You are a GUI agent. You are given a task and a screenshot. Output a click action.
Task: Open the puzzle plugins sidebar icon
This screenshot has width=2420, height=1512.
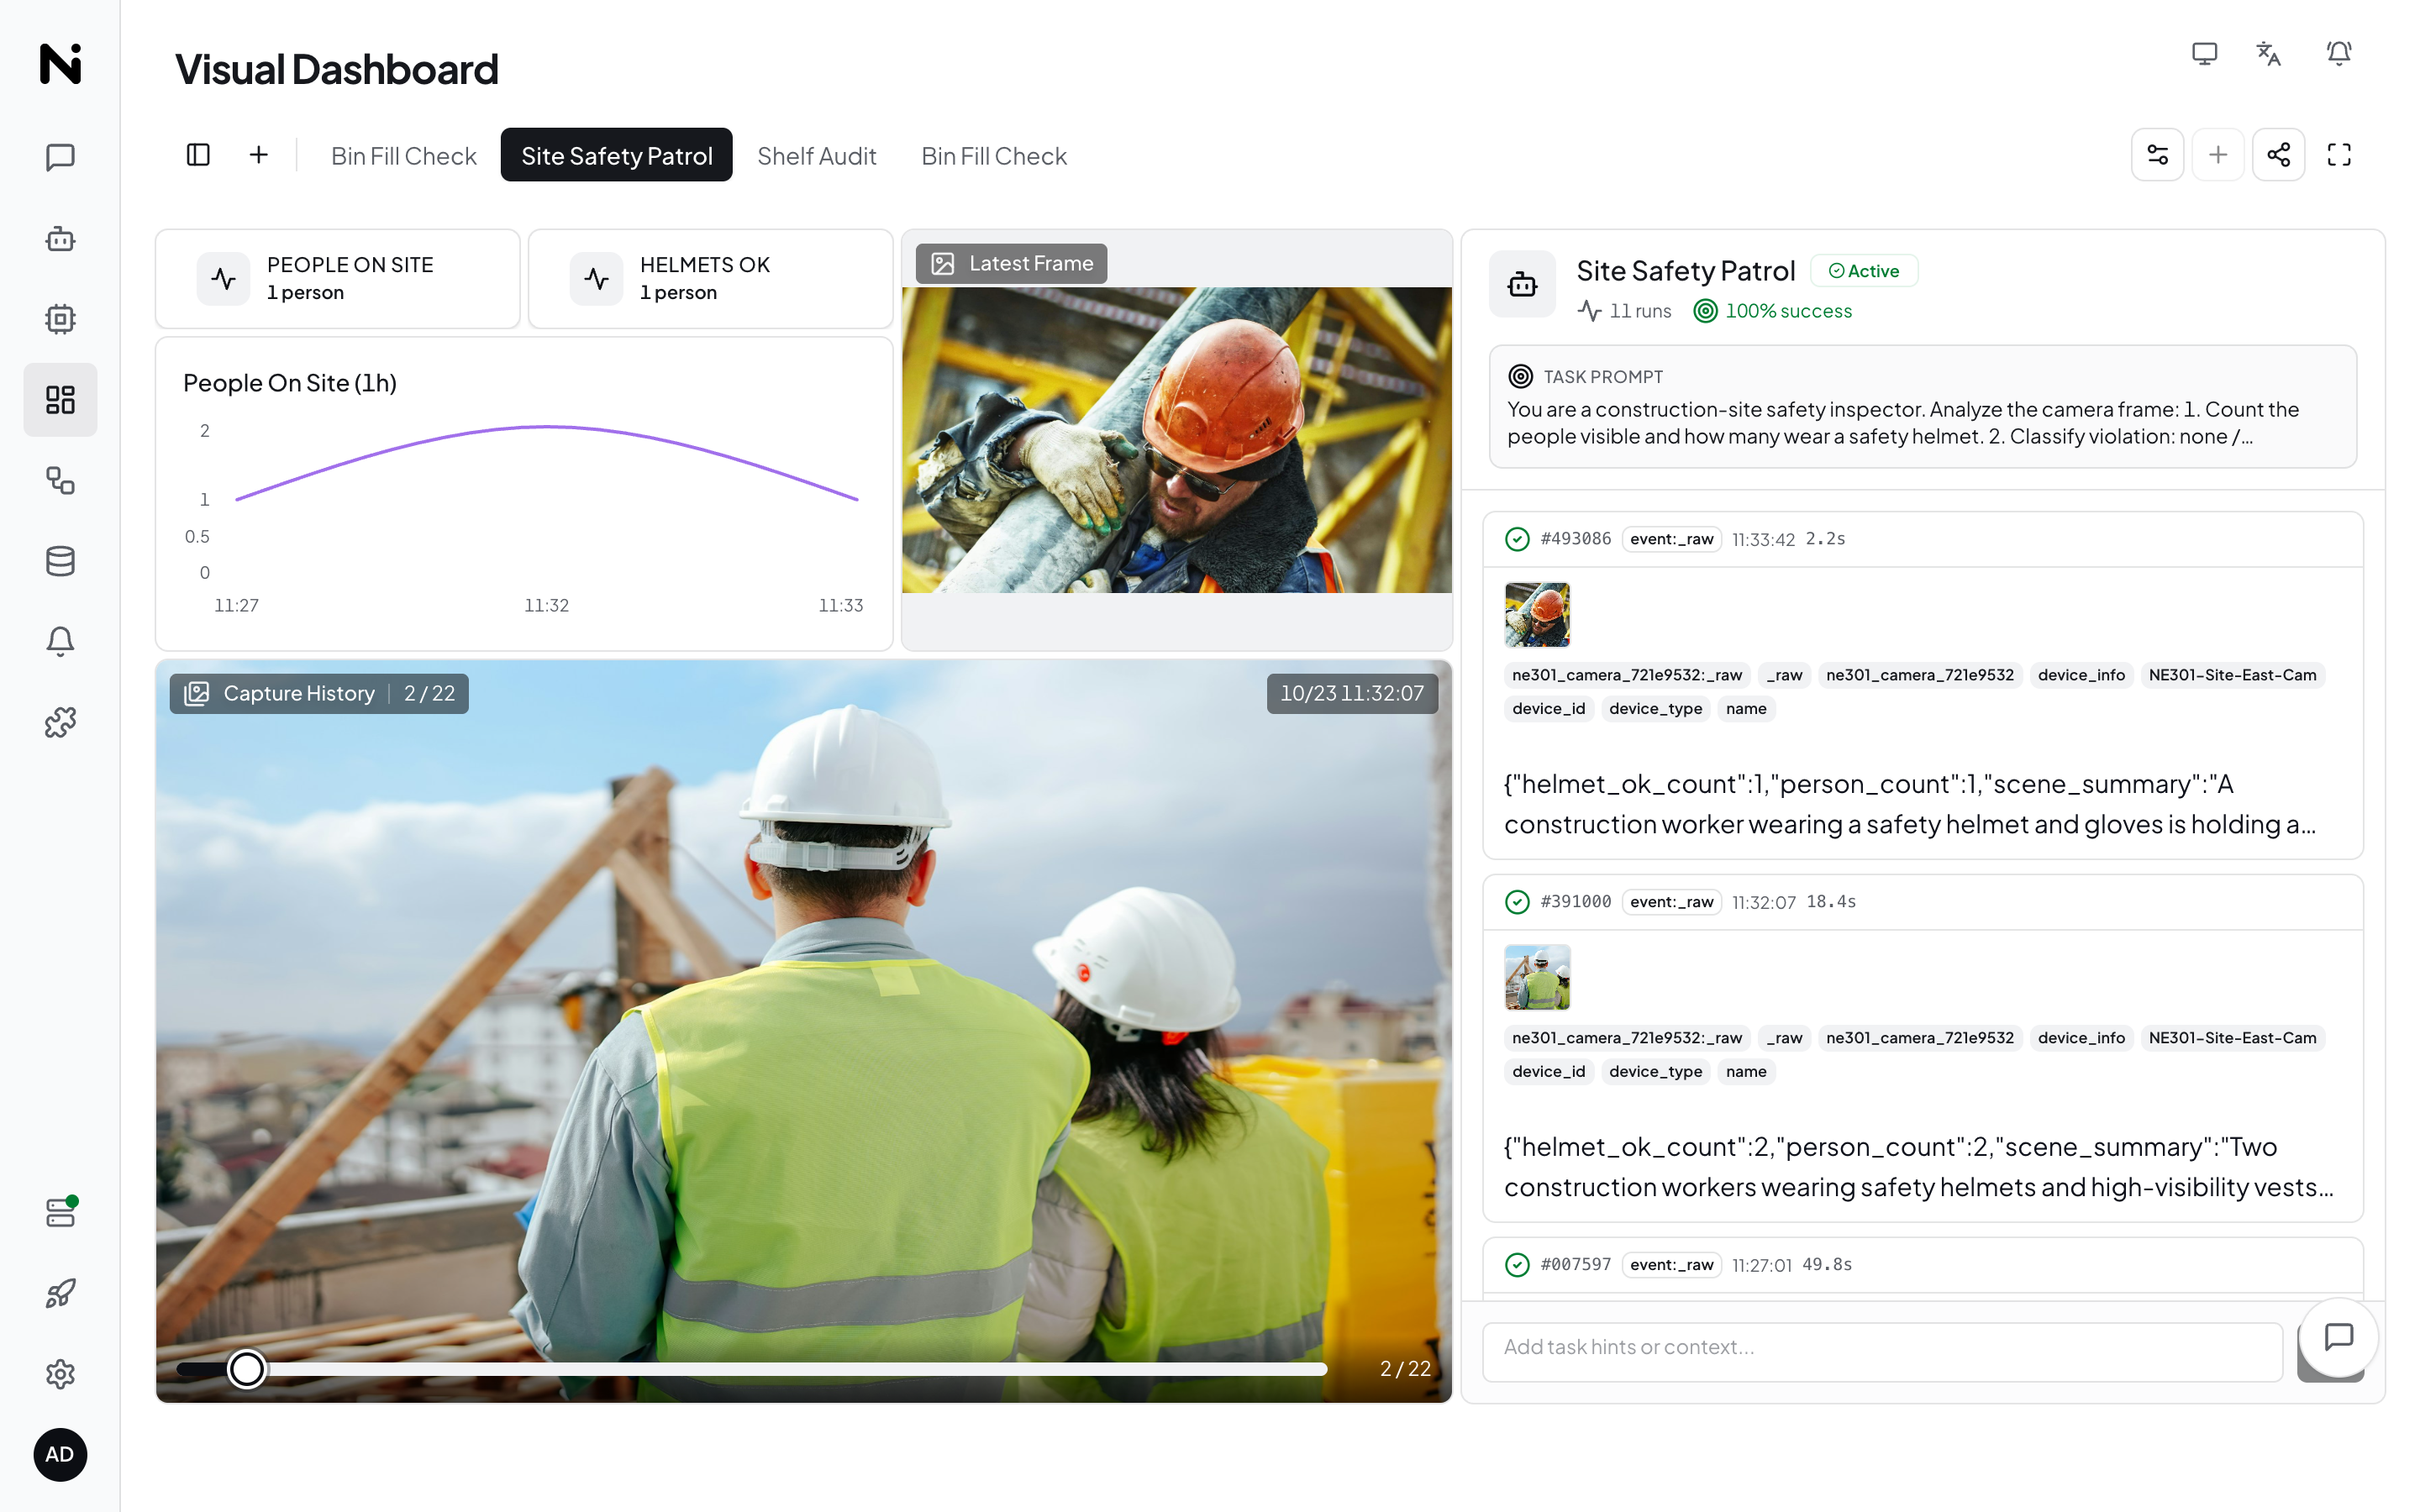60,722
